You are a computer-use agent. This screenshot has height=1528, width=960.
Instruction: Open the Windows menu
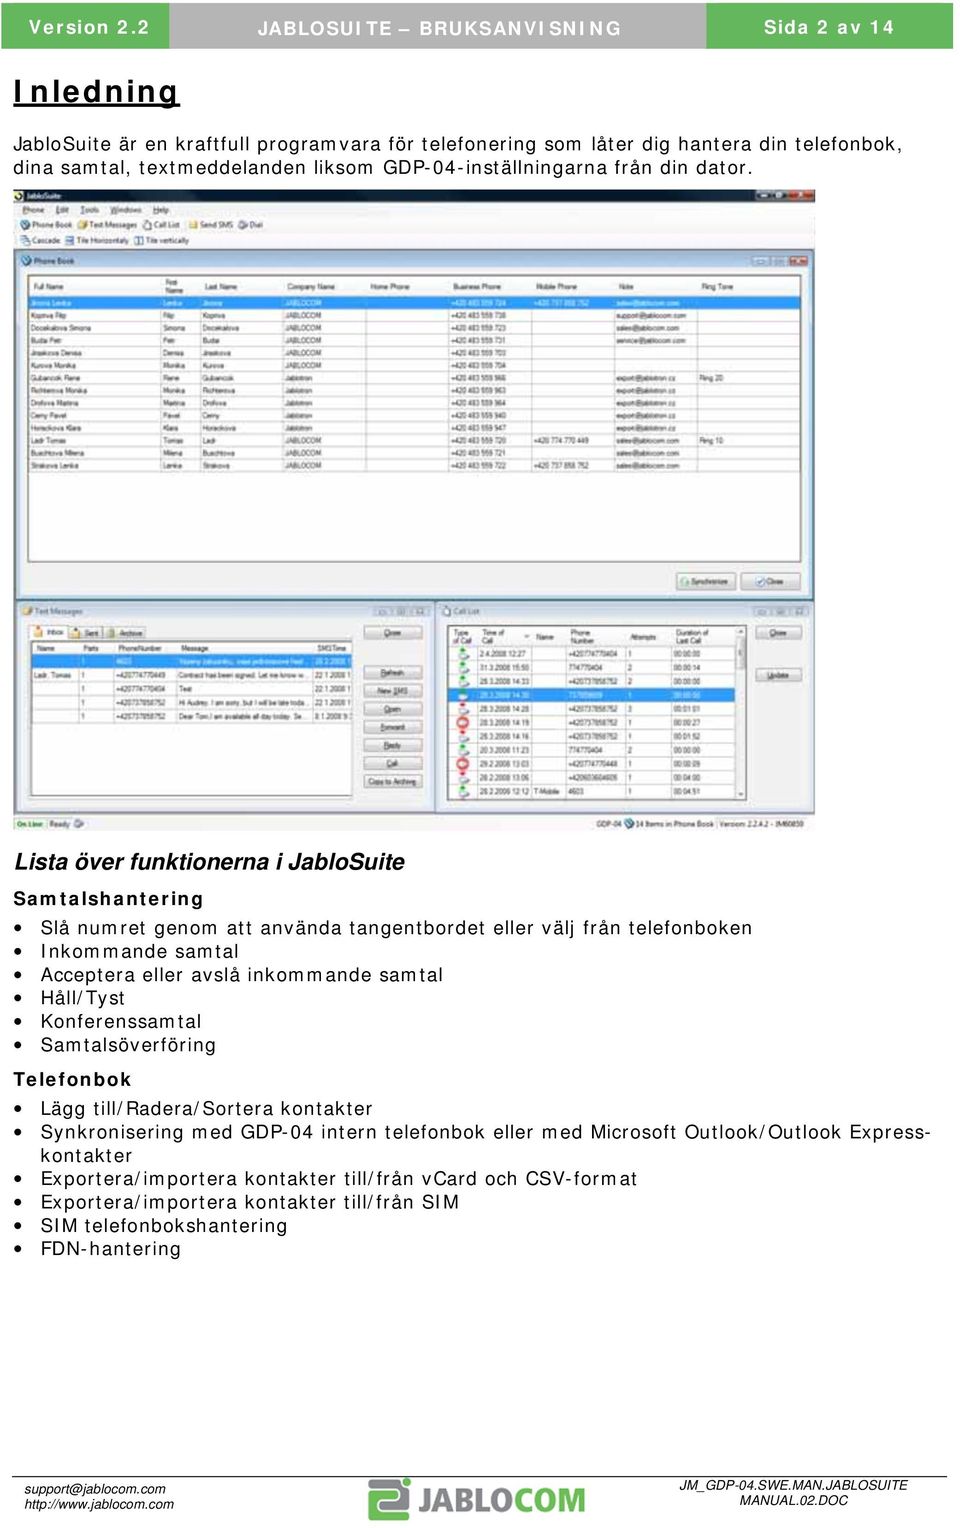pos(125,210)
